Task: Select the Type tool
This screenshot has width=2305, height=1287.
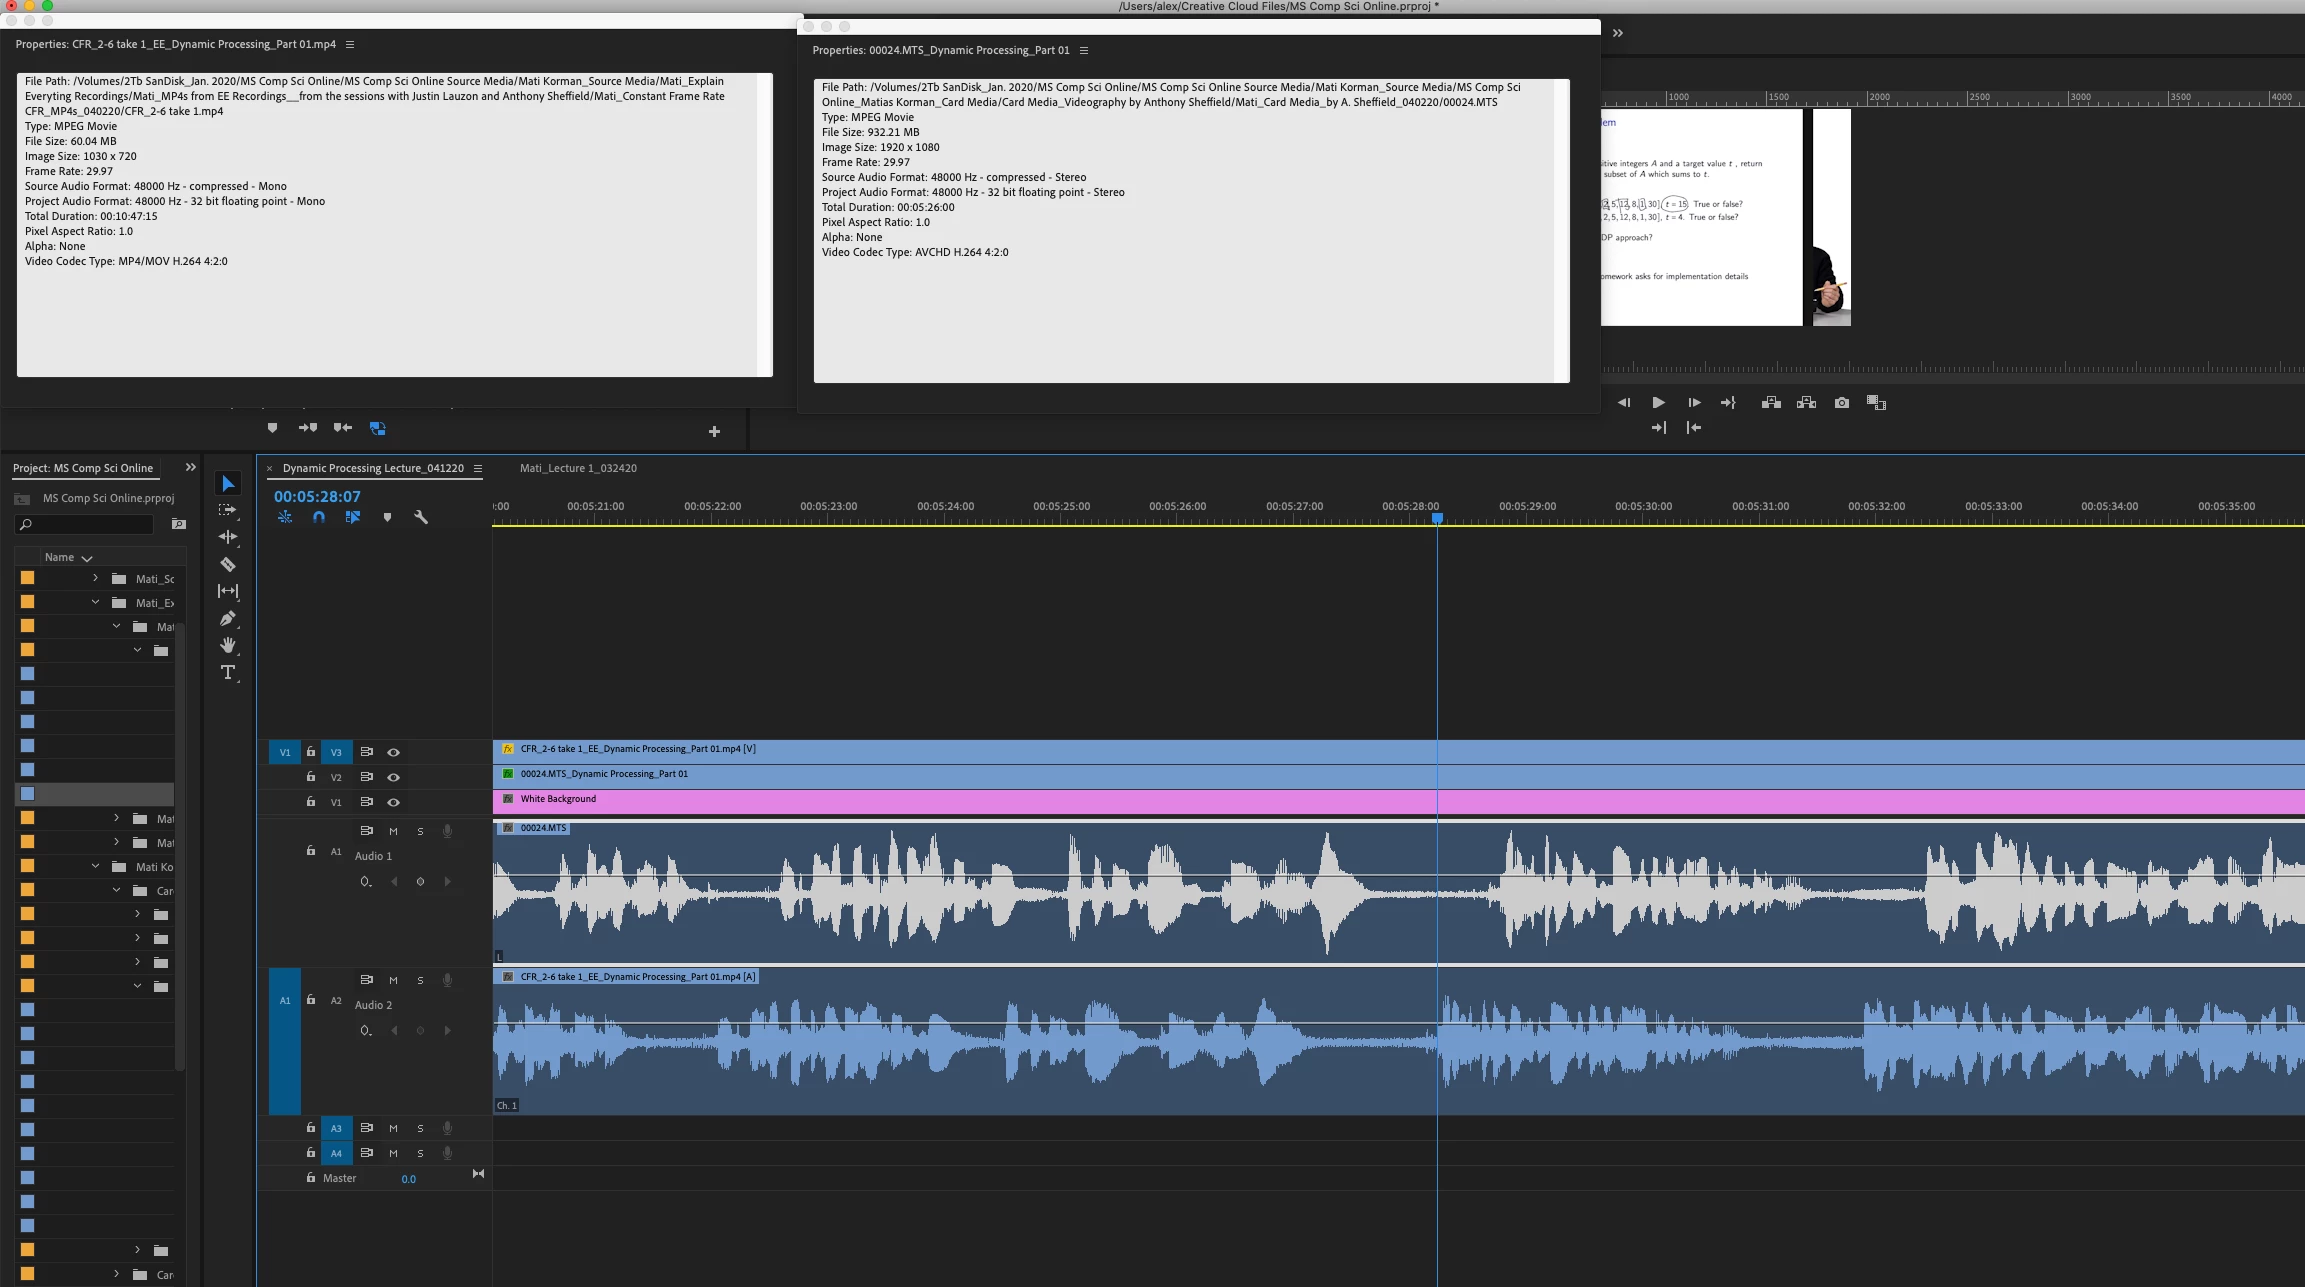Action: pos(228,672)
